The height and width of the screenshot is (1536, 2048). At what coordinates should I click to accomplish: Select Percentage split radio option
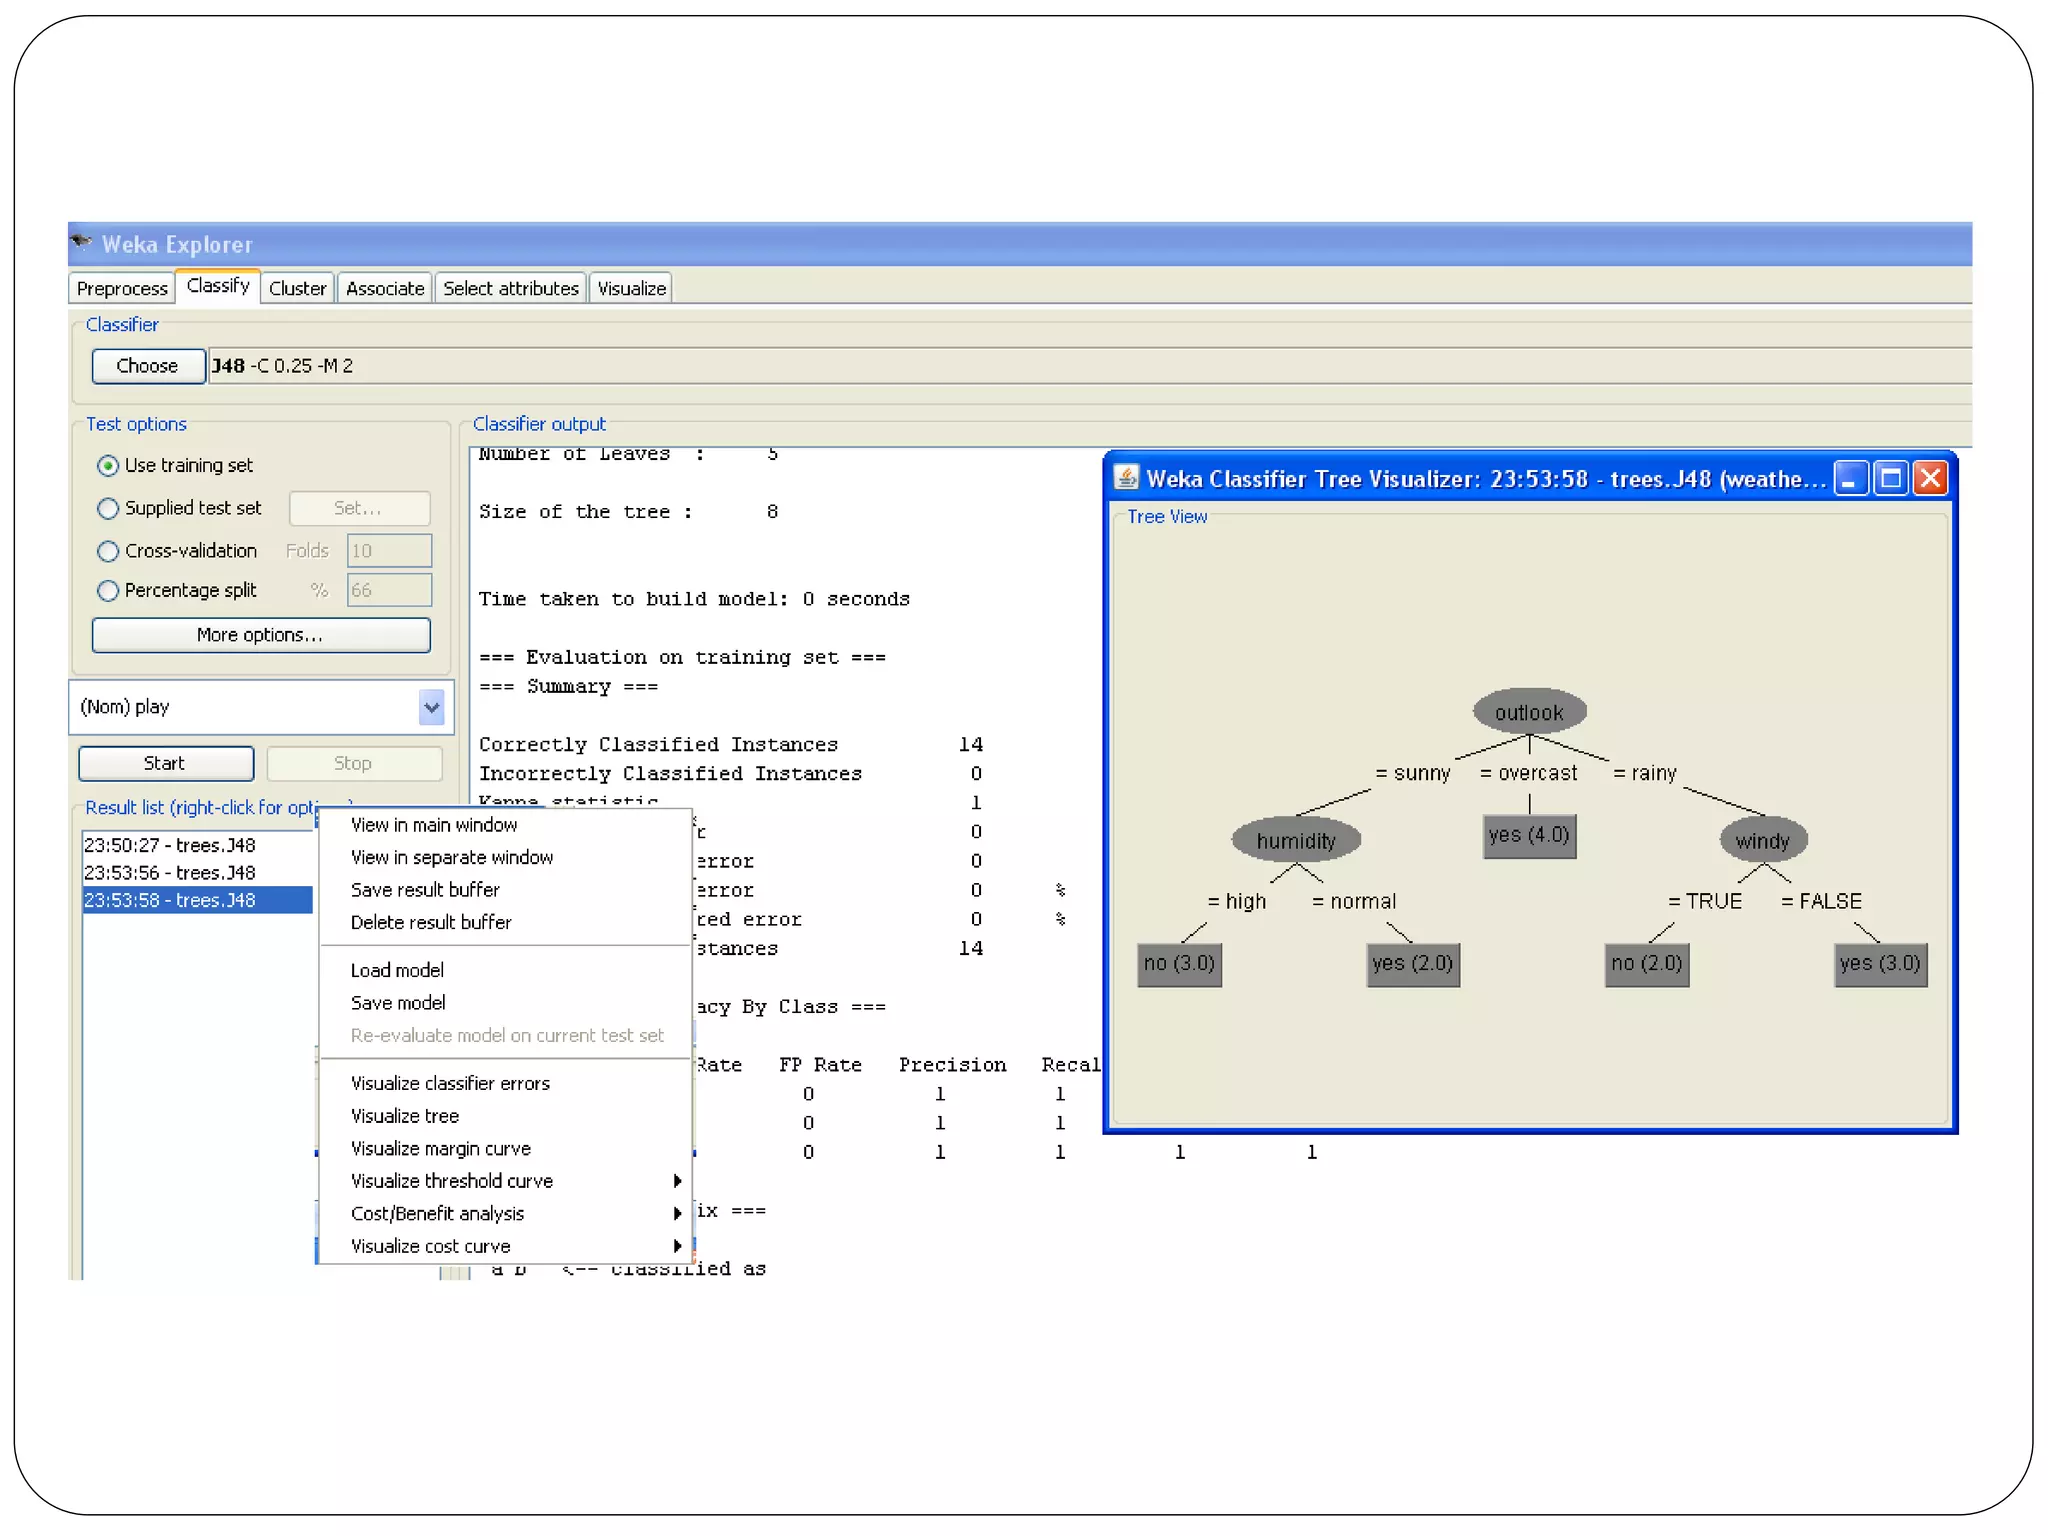coord(108,591)
